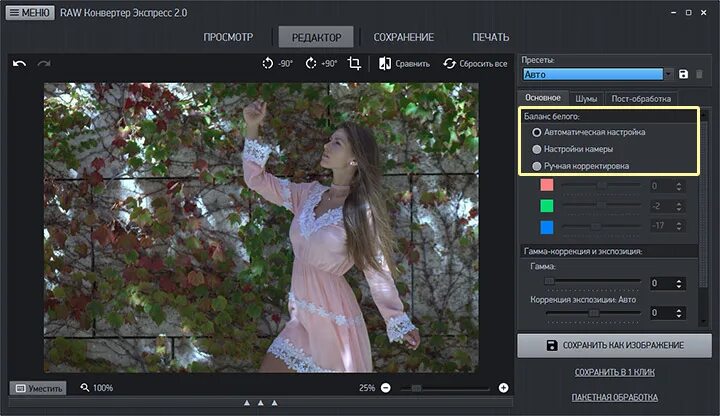Image resolution: width=720 pixels, height=416 pixels.
Task: Click the red channel slider
Action: (x=601, y=185)
